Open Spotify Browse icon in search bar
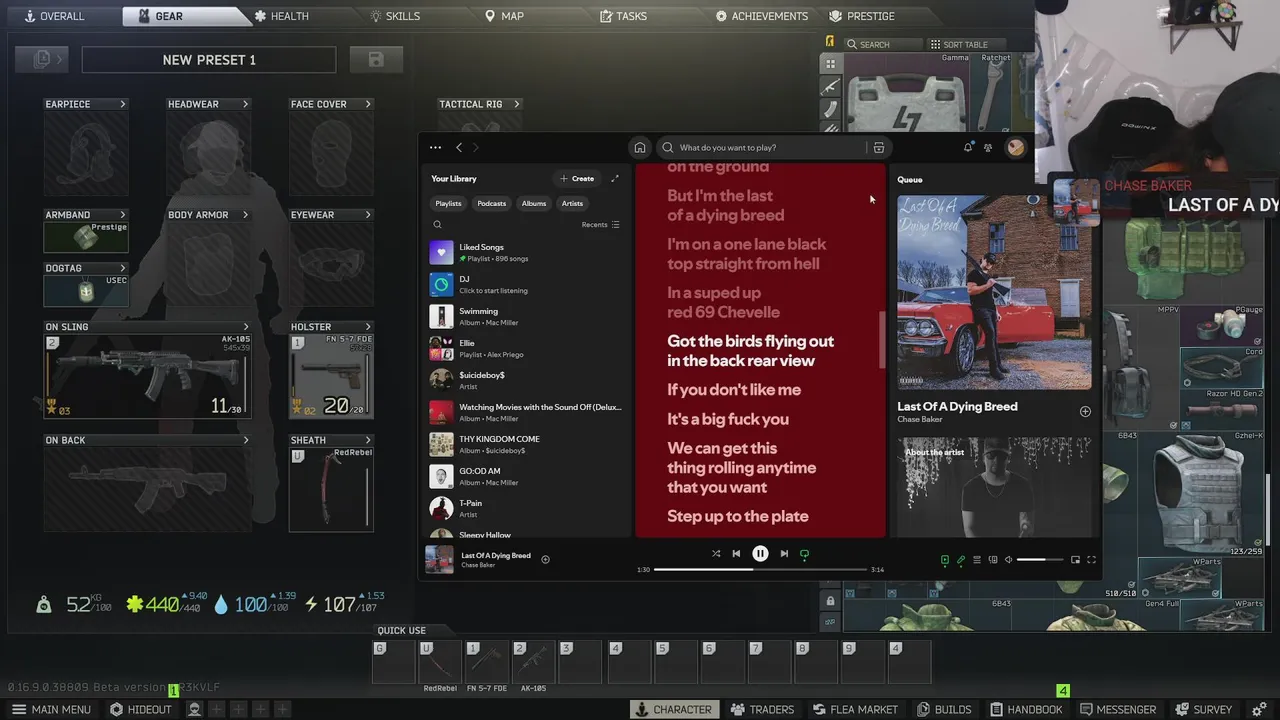This screenshot has height=720, width=1280. [878, 147]
